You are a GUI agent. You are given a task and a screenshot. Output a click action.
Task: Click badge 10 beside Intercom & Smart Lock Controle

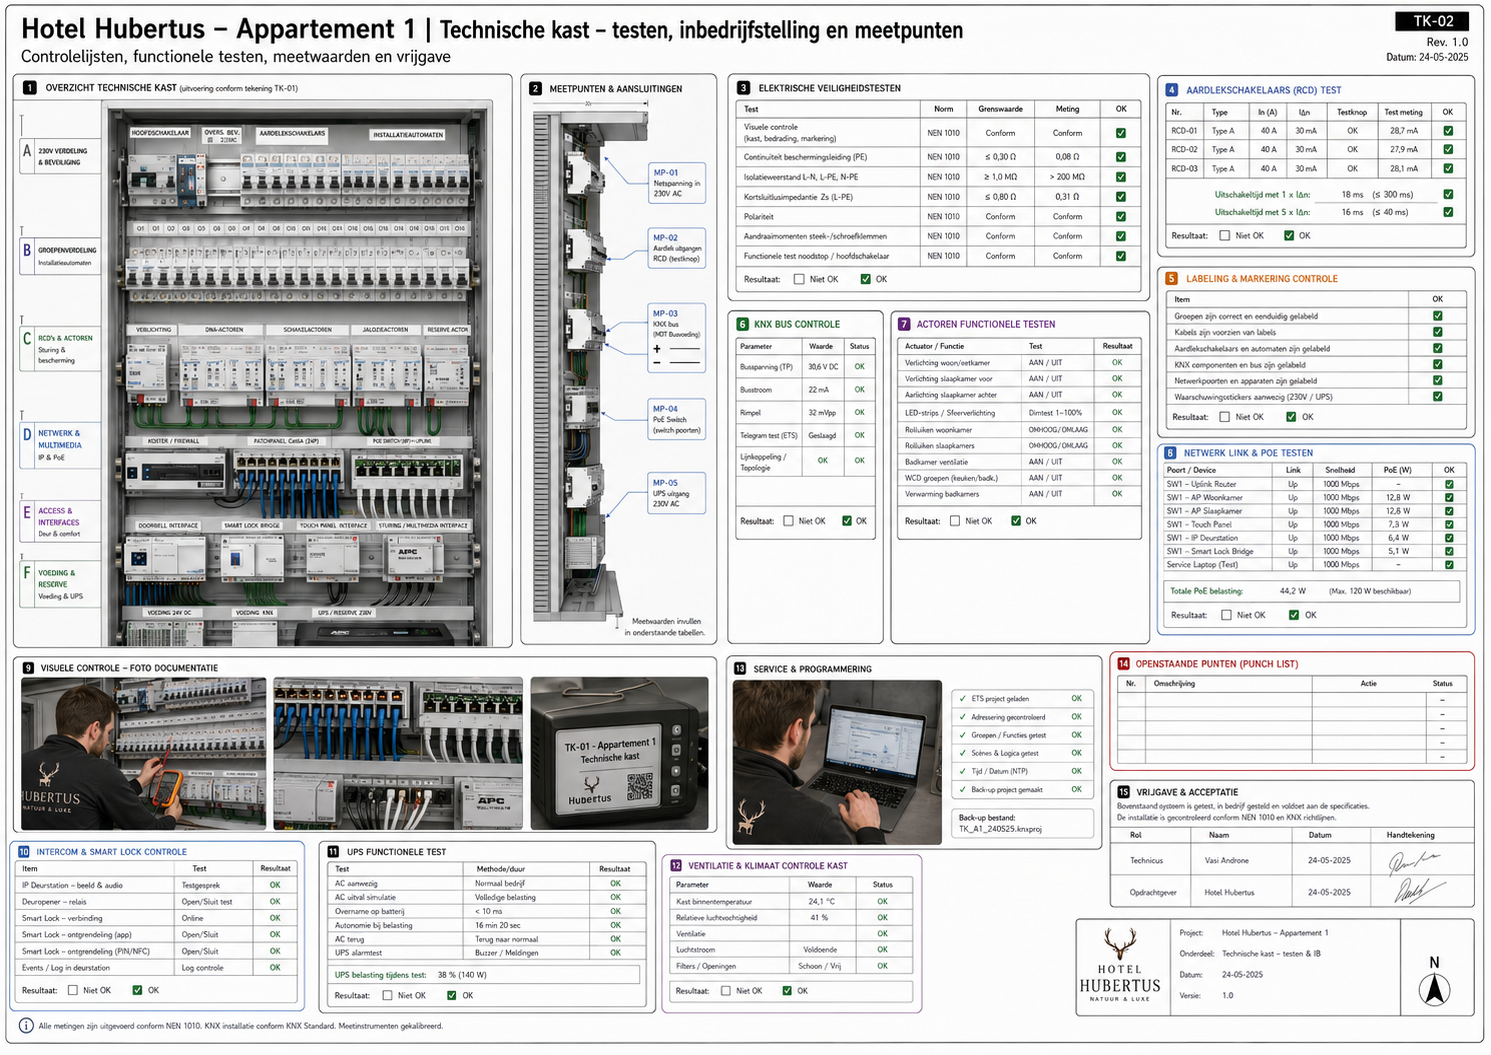[24, 852]
